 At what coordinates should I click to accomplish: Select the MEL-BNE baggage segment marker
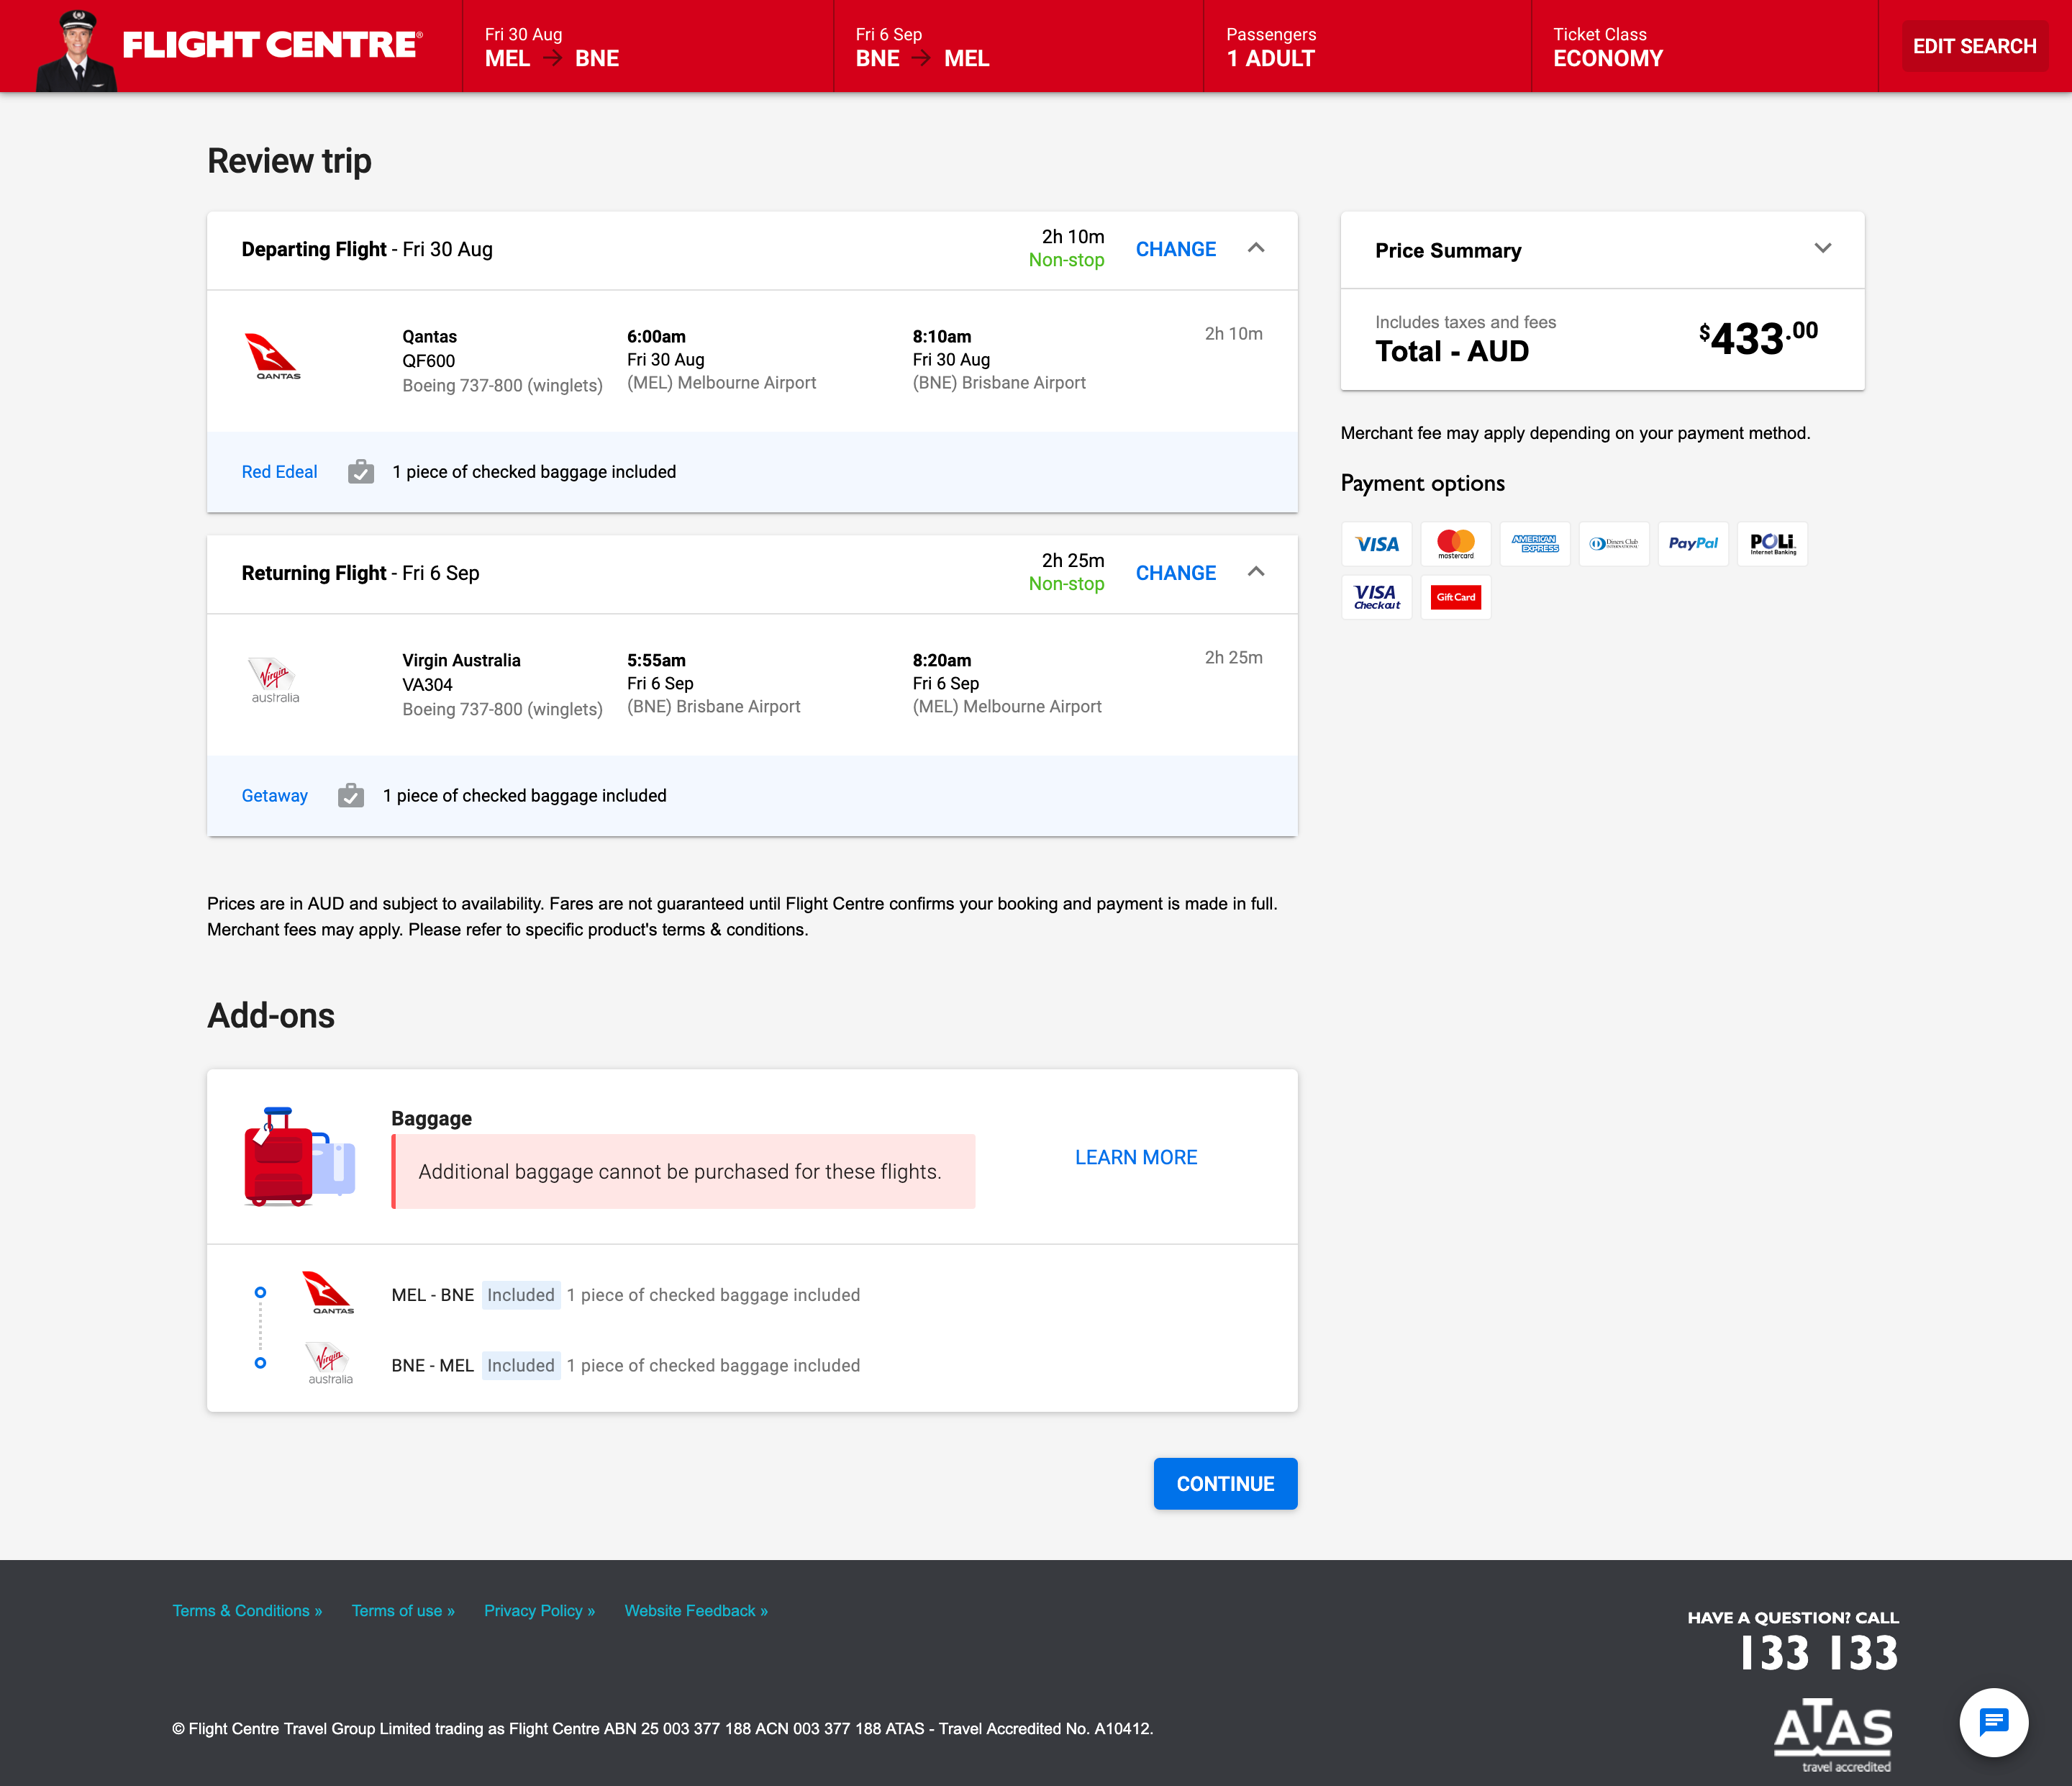262,1293
